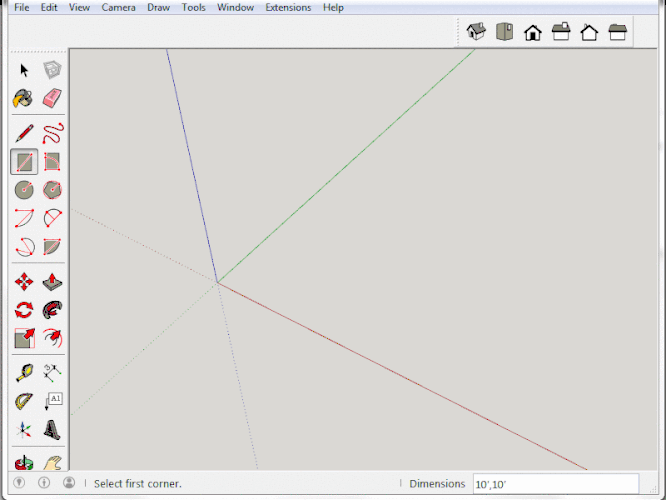The height and width of the screenshot is (500, 666).
Task: Select the Text label tool A1
Action: (x=53, y=401)
